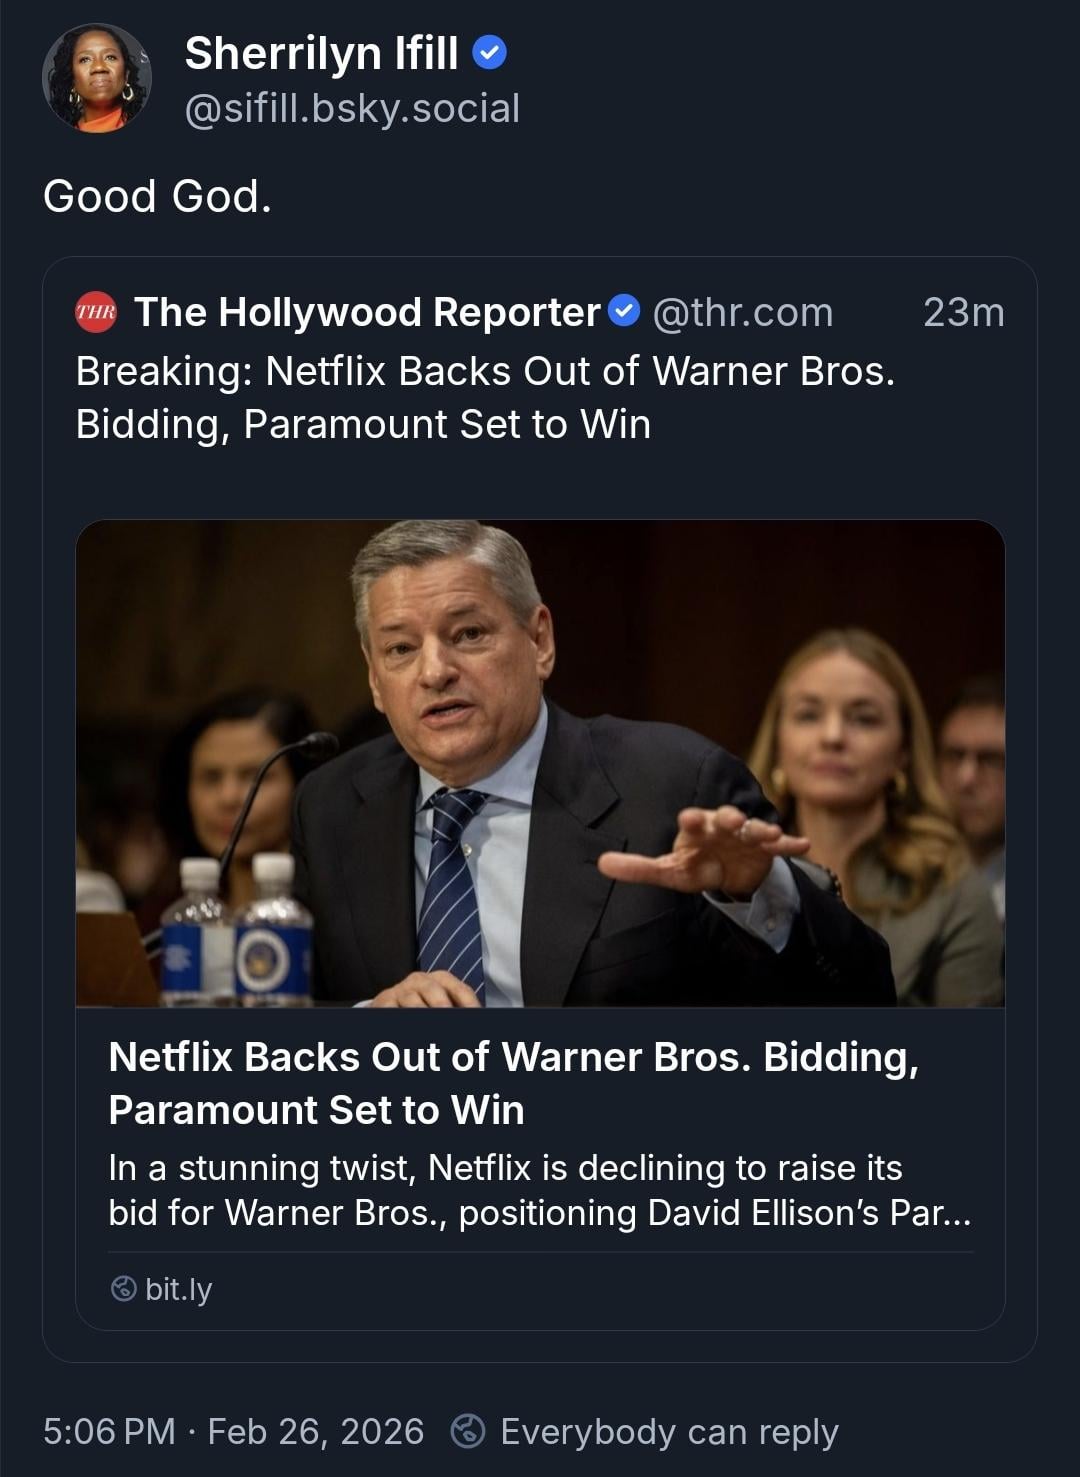Click the "In a stunning twist" article description

[539, 1190]
